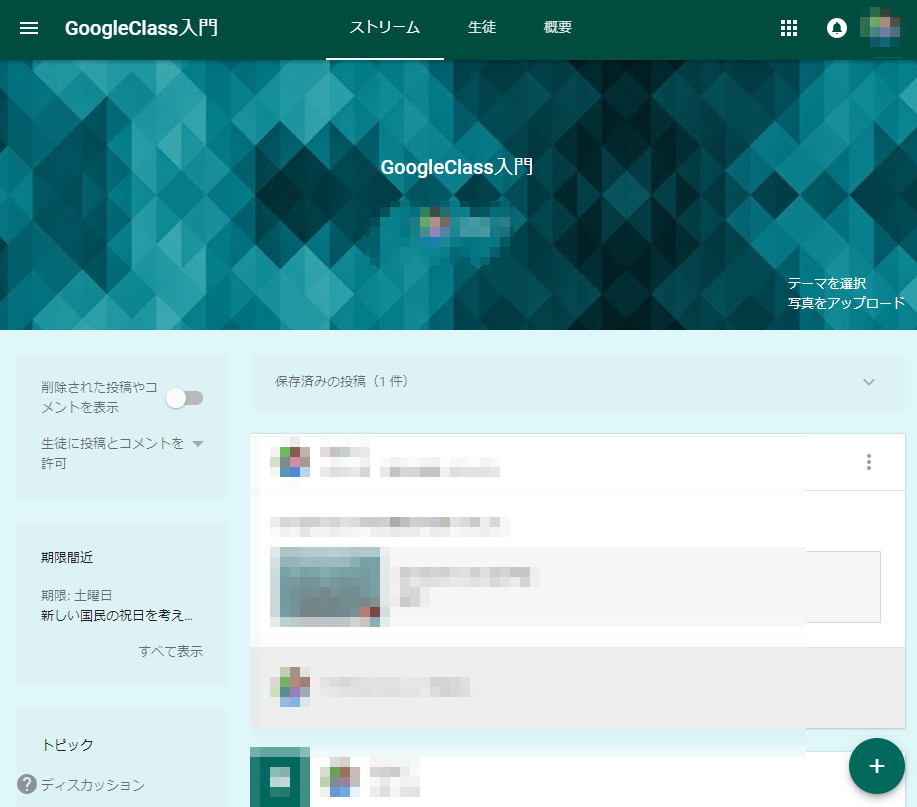Switch to the 生徒 tab
This screenshot has height=807, width=917.
point(482,27)
